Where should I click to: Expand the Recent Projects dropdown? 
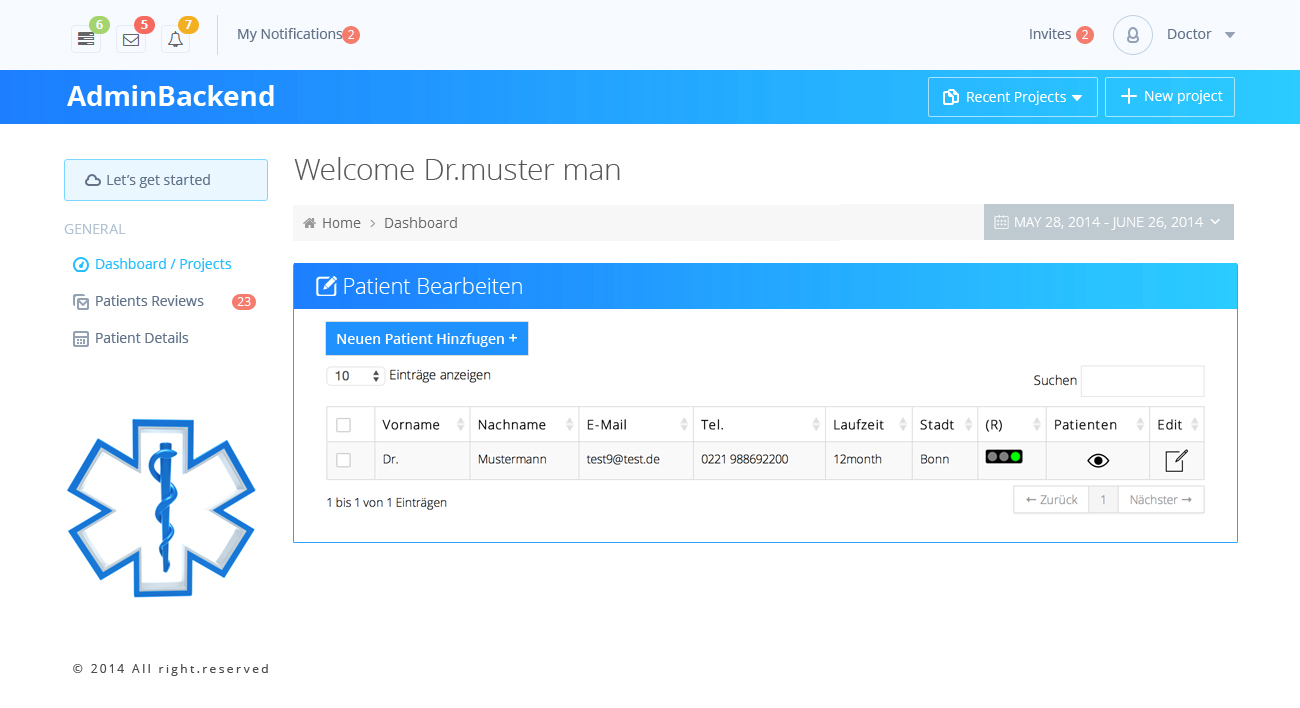pos(1012,97)
